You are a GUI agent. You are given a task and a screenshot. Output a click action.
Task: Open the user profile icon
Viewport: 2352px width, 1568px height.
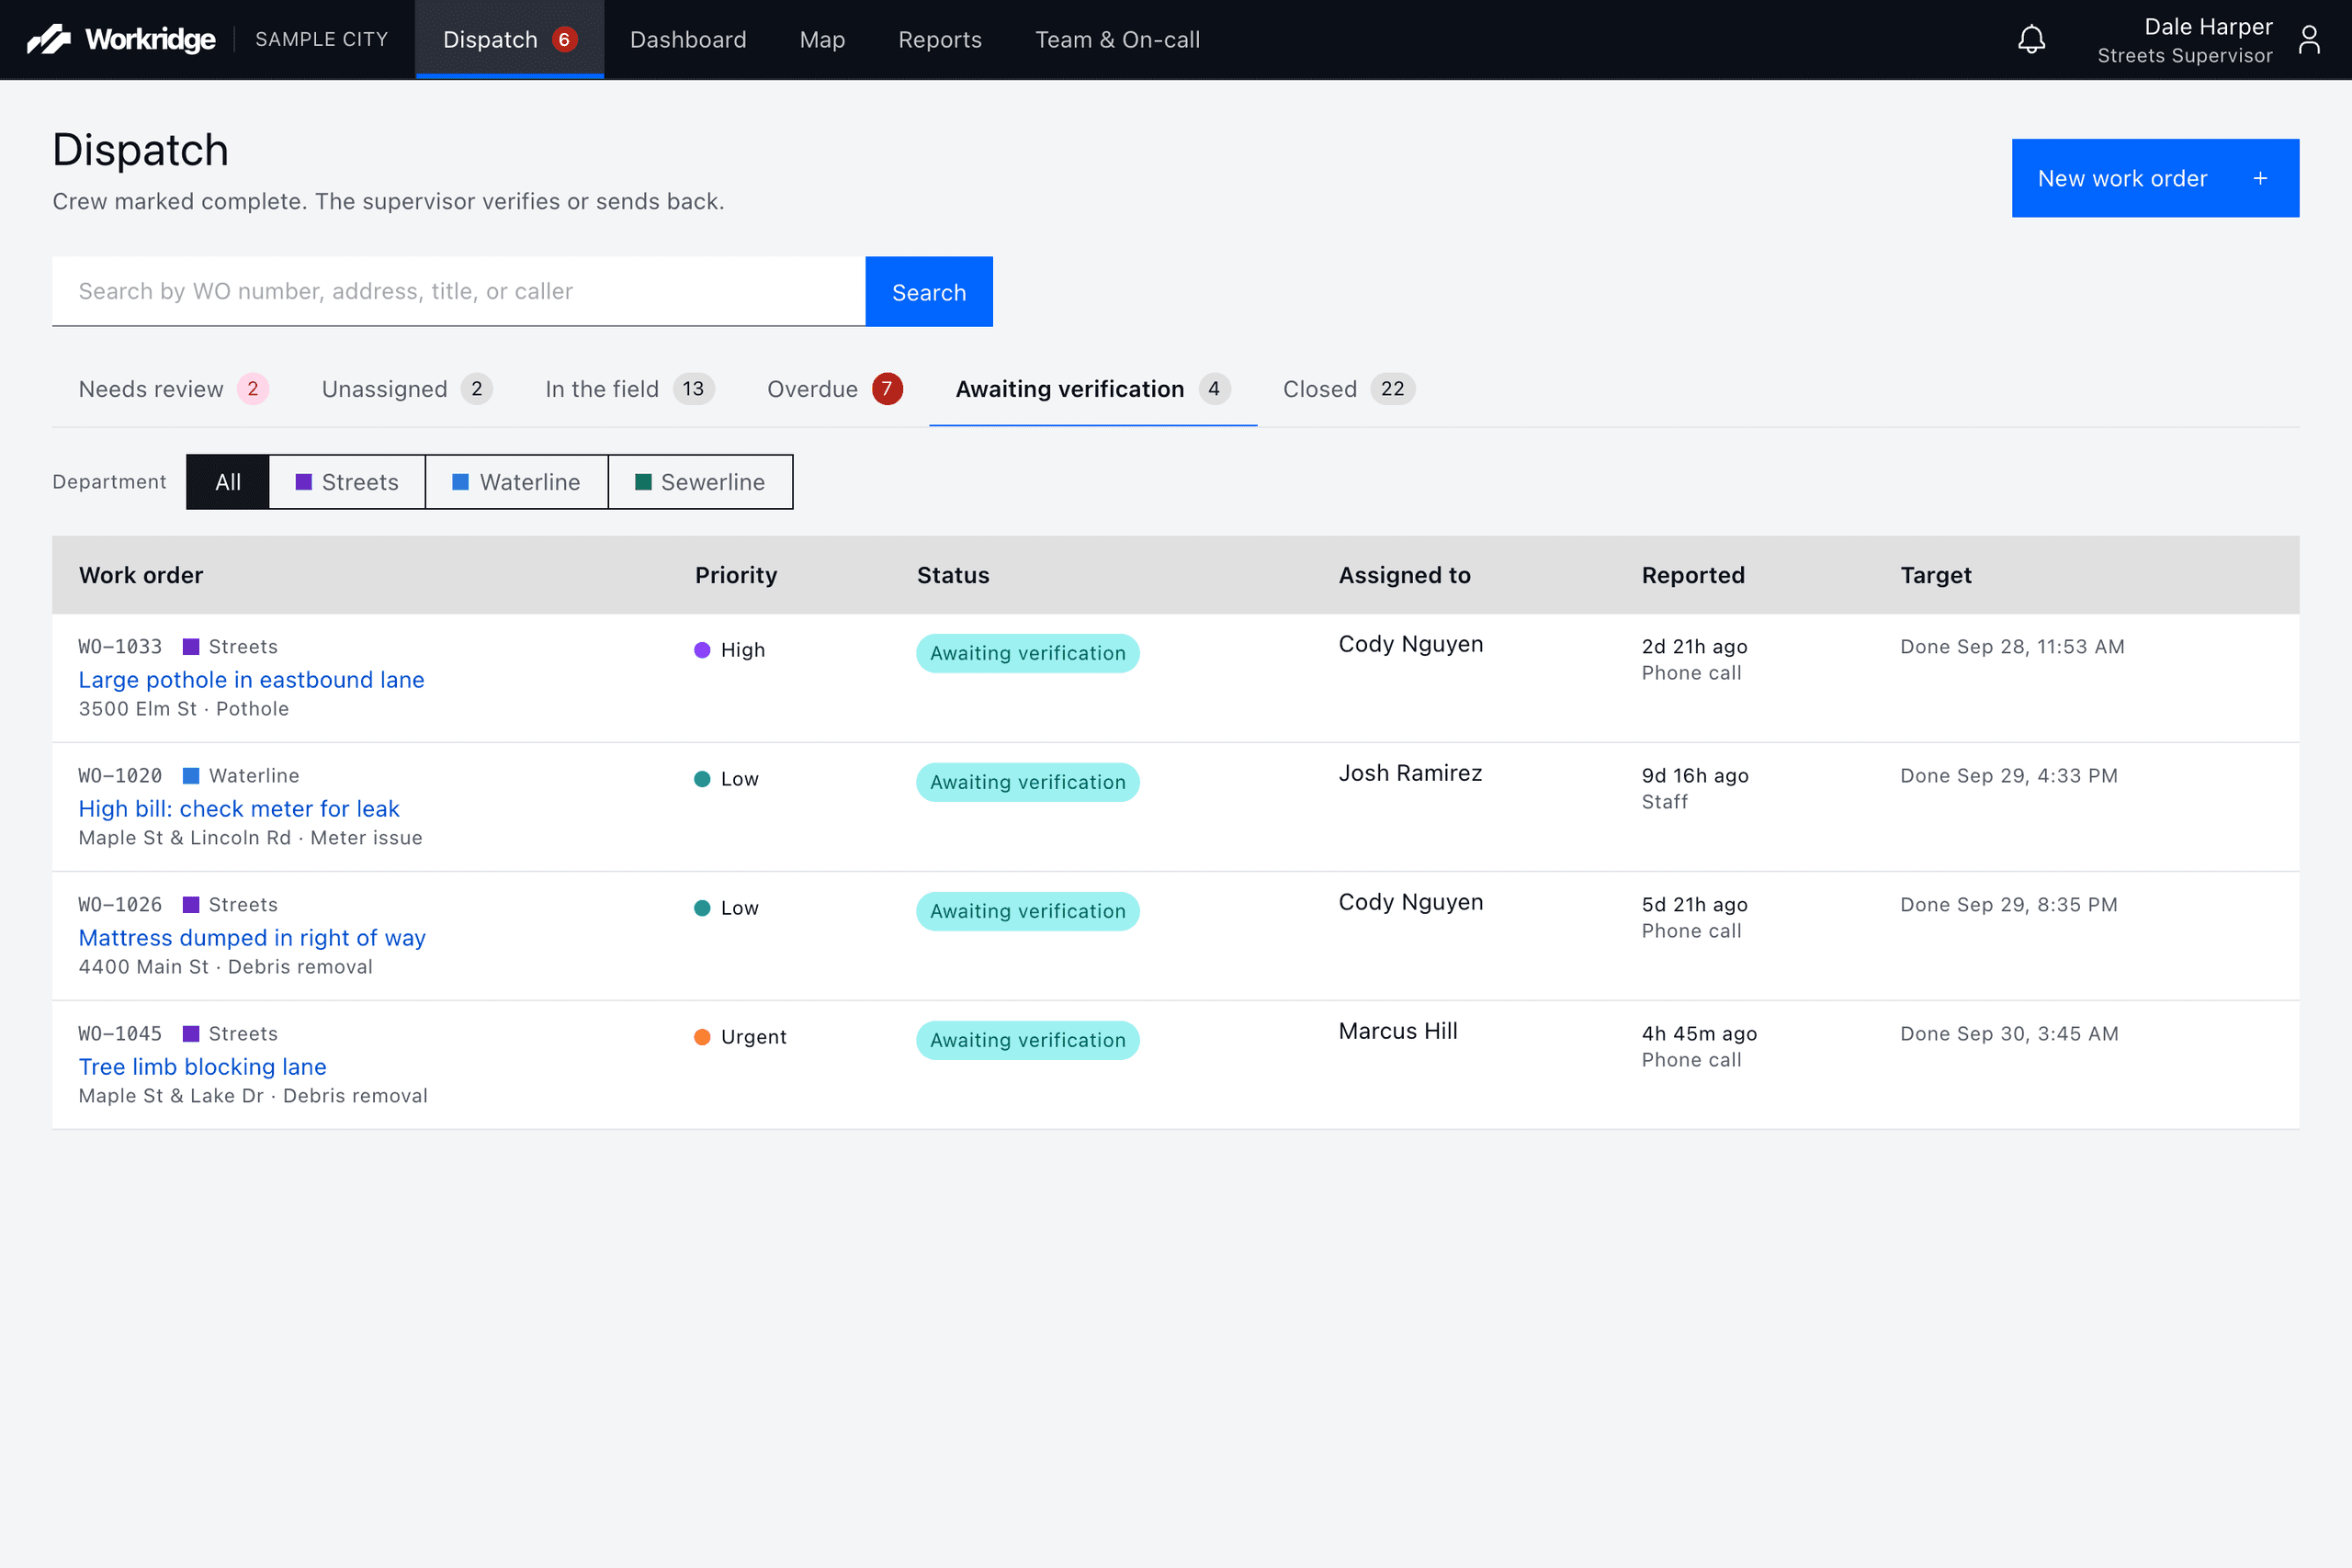click(x=2309, y=40)
